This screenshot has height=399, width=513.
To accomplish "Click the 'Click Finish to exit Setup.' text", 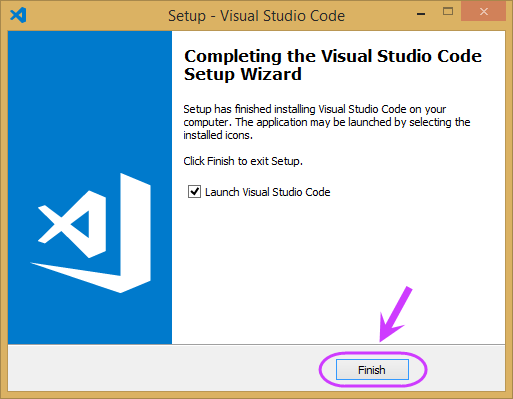I will click(243, 161).
